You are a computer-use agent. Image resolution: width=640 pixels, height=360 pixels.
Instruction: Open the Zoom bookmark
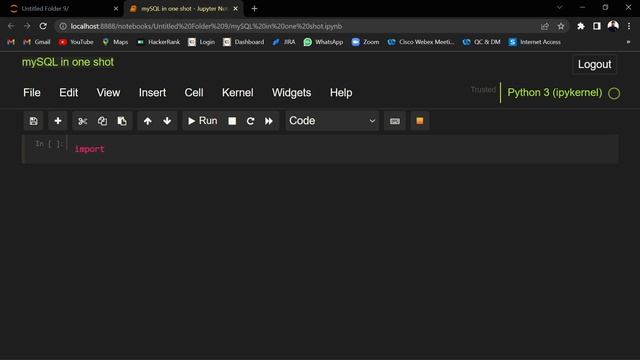(365, 42)
